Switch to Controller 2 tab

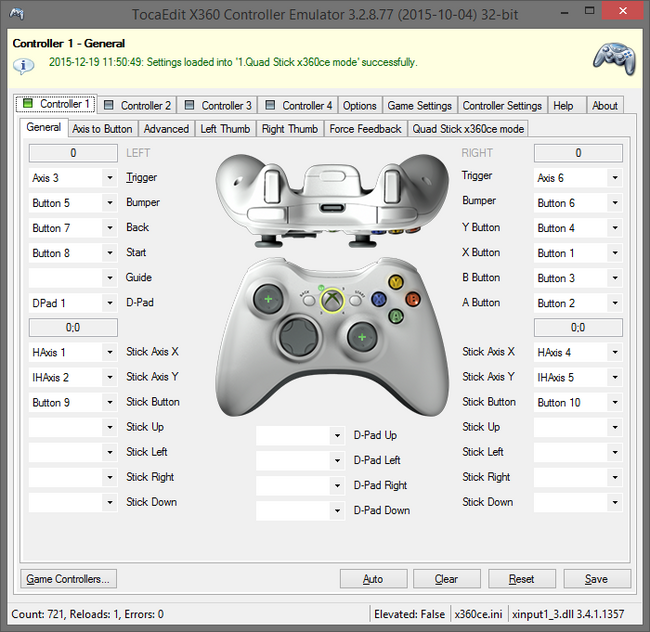137,105
